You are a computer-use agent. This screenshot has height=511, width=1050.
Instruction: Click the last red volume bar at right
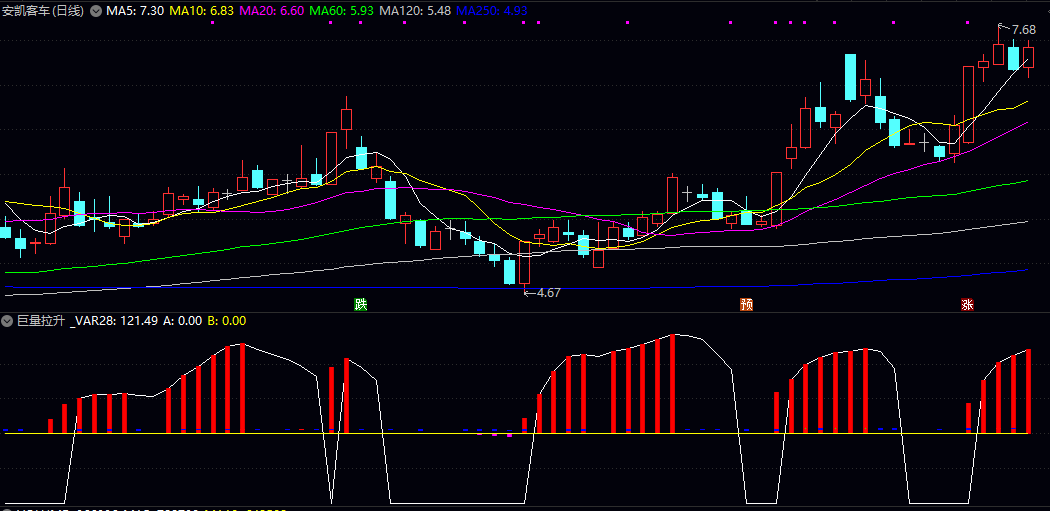(x=1027, y=391)
